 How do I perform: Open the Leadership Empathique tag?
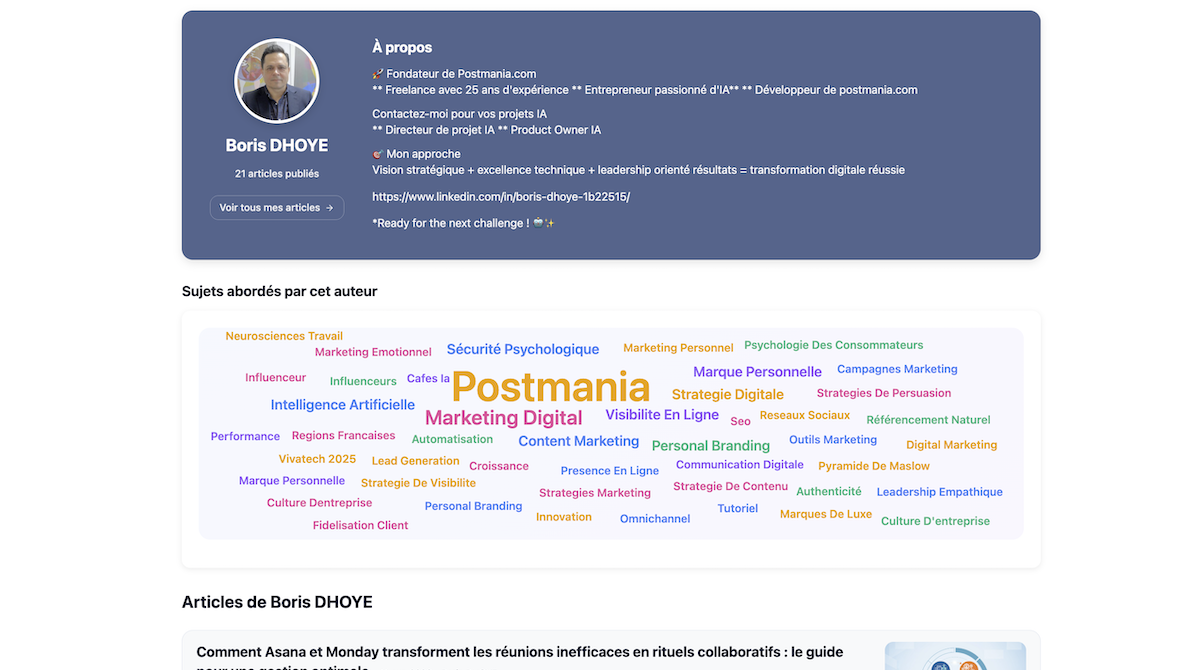coord(939,492)
